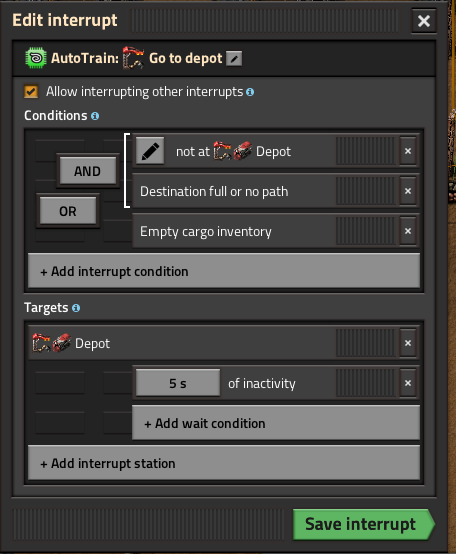The height and width of the screenshot is (554, 456).
Task: Open '+ Add interrupt station' selector
Action: tap(224, 463)
